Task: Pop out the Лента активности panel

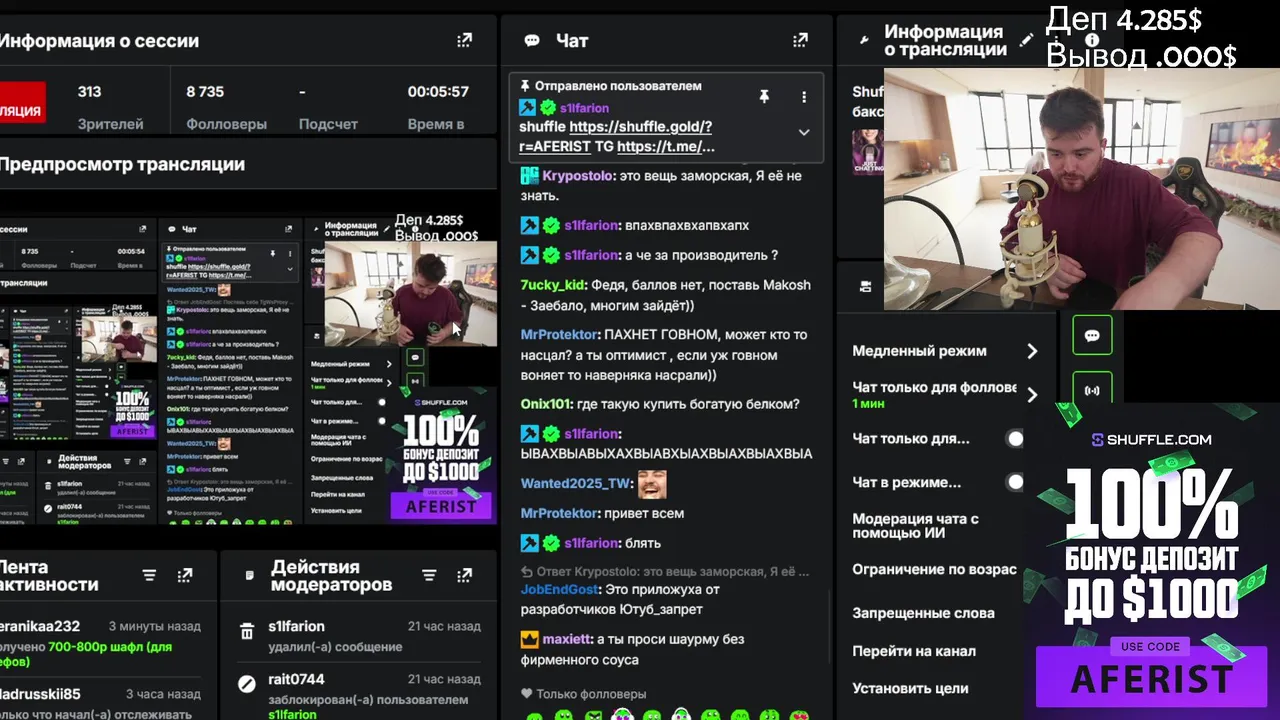Action: tap(184, 575)
